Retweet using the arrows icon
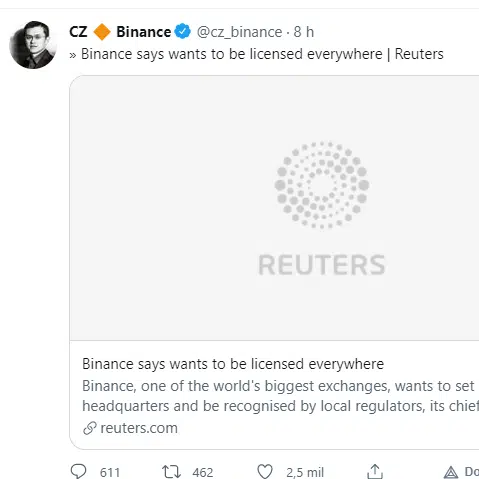 [171, 472]
